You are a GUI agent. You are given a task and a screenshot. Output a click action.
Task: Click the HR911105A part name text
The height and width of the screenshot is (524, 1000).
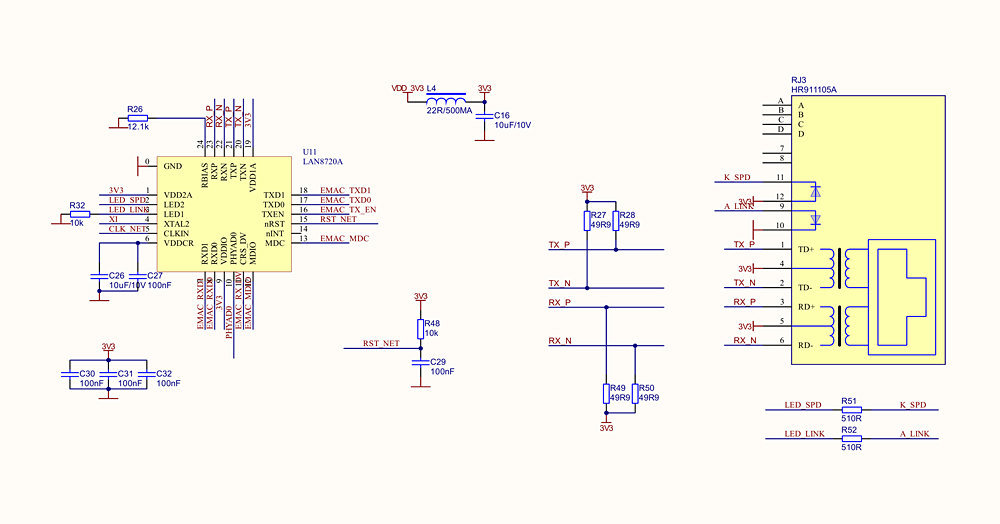tap(814, 90)
